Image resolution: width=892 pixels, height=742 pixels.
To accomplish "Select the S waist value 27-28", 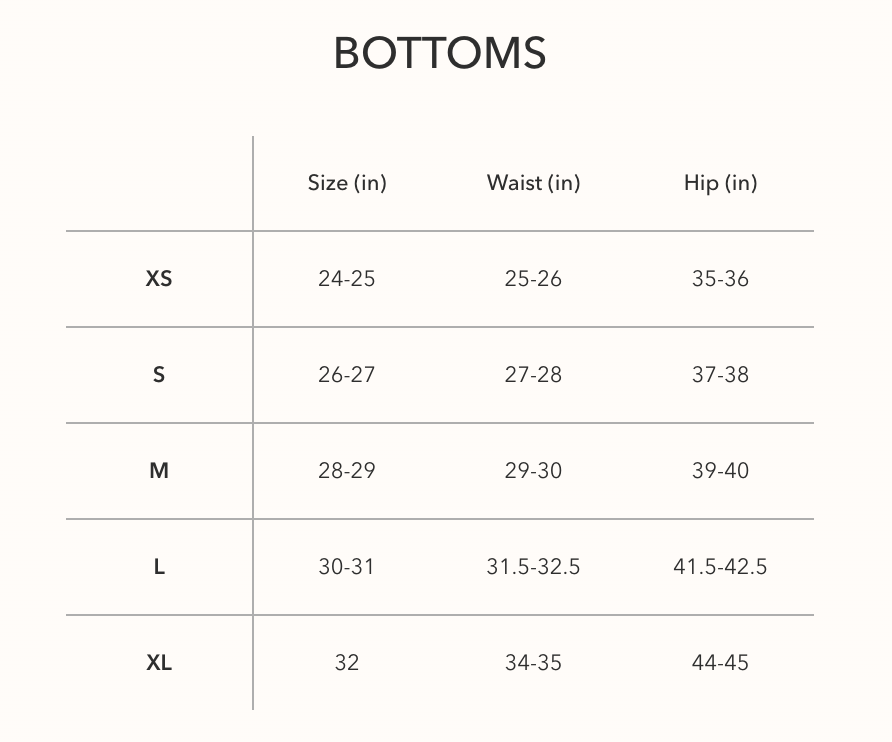I will (x=533, y=375).
